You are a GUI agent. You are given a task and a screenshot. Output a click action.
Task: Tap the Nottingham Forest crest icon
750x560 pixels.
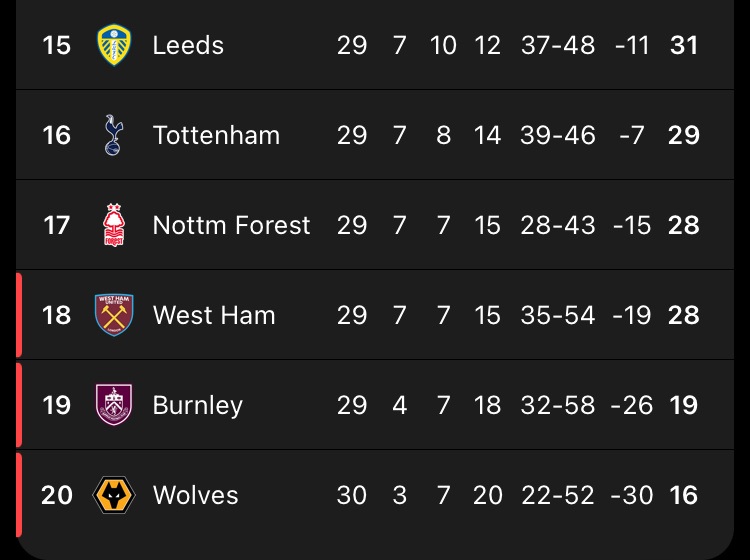pos(114,225)
